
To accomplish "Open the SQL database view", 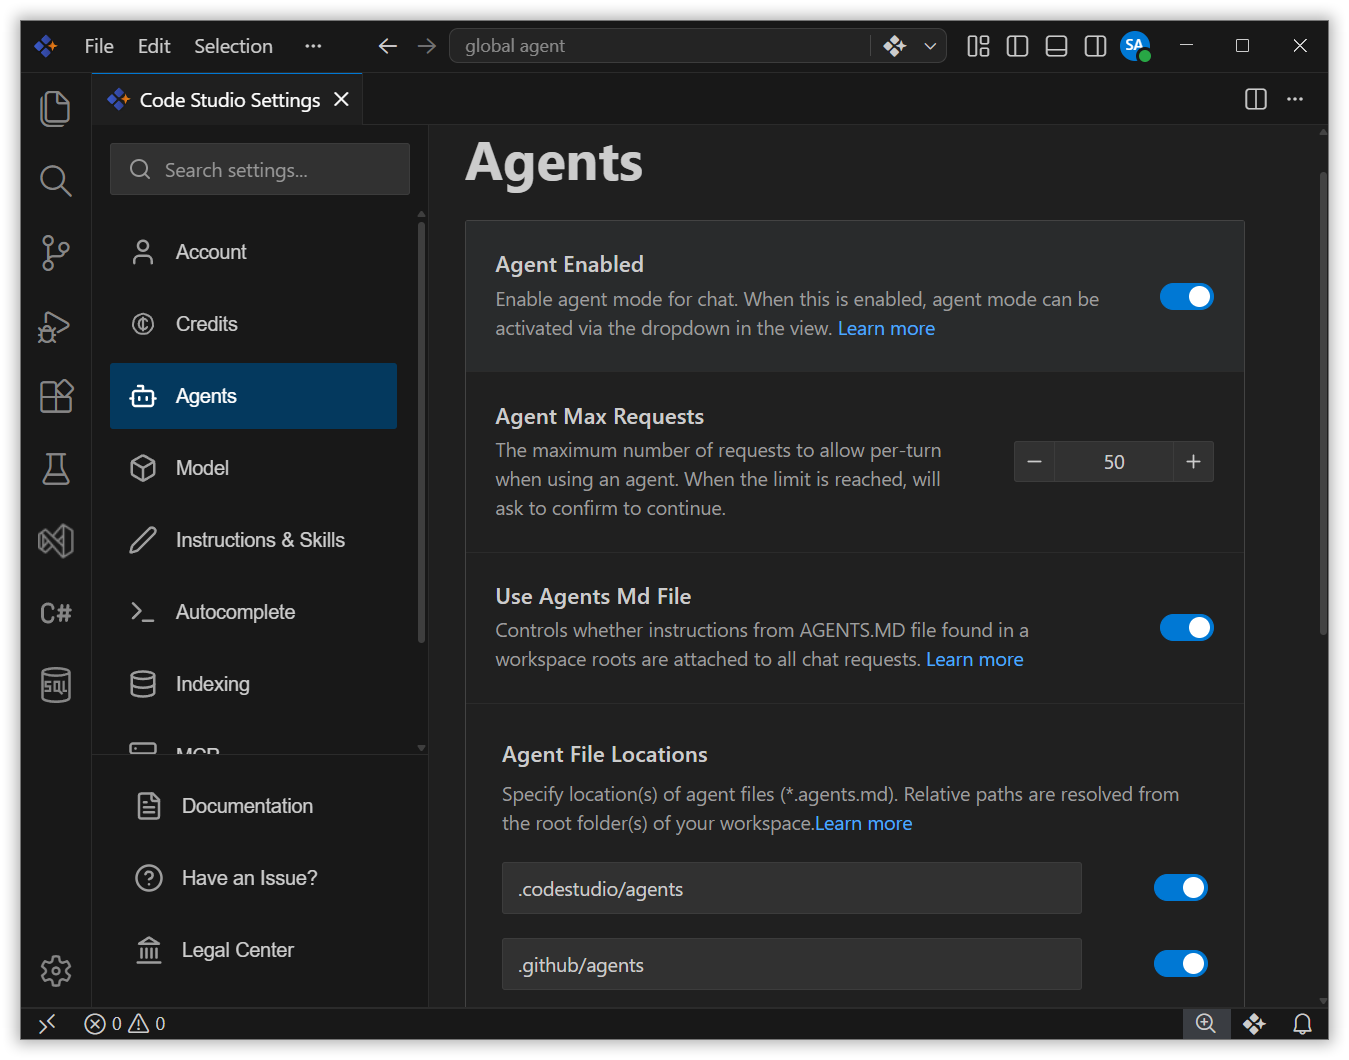I will [x=55, y=685].
